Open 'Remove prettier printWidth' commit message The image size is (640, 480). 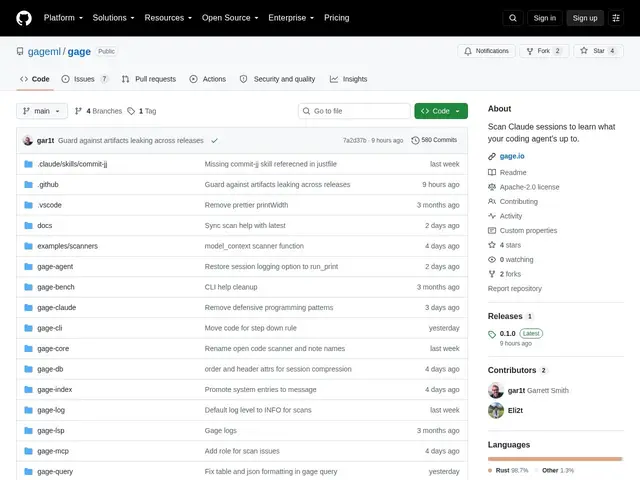247,205
